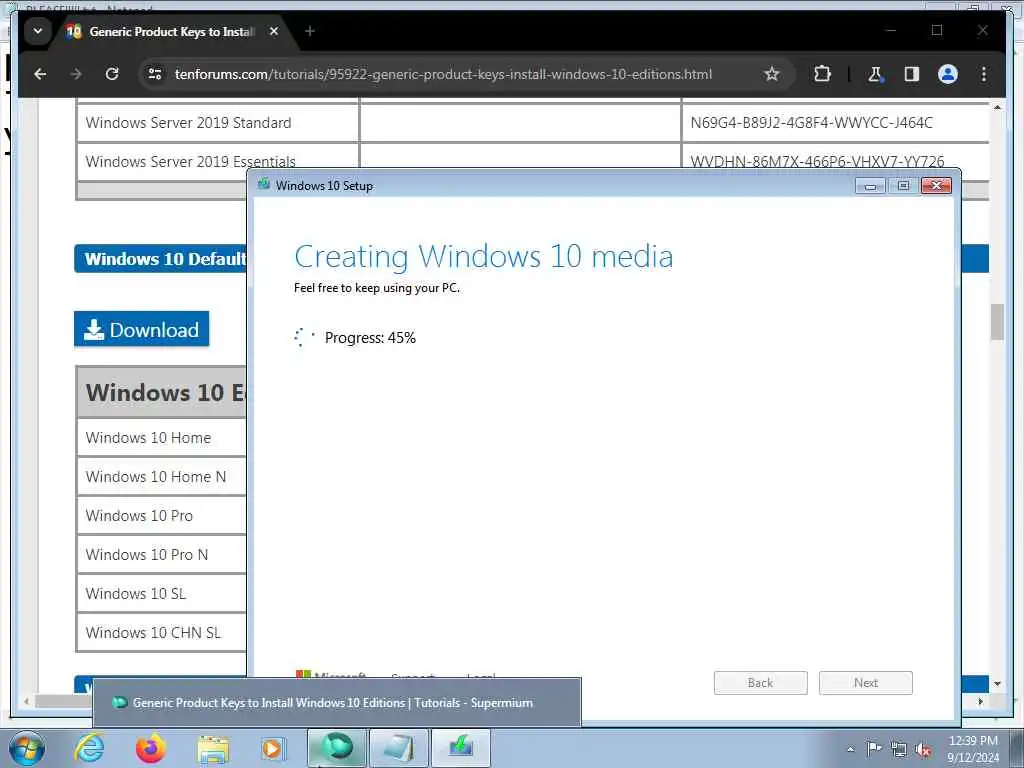Launch Internet Explorer from the taskbar
This screenshot has height=768, width=1024.
coord(89,748)
